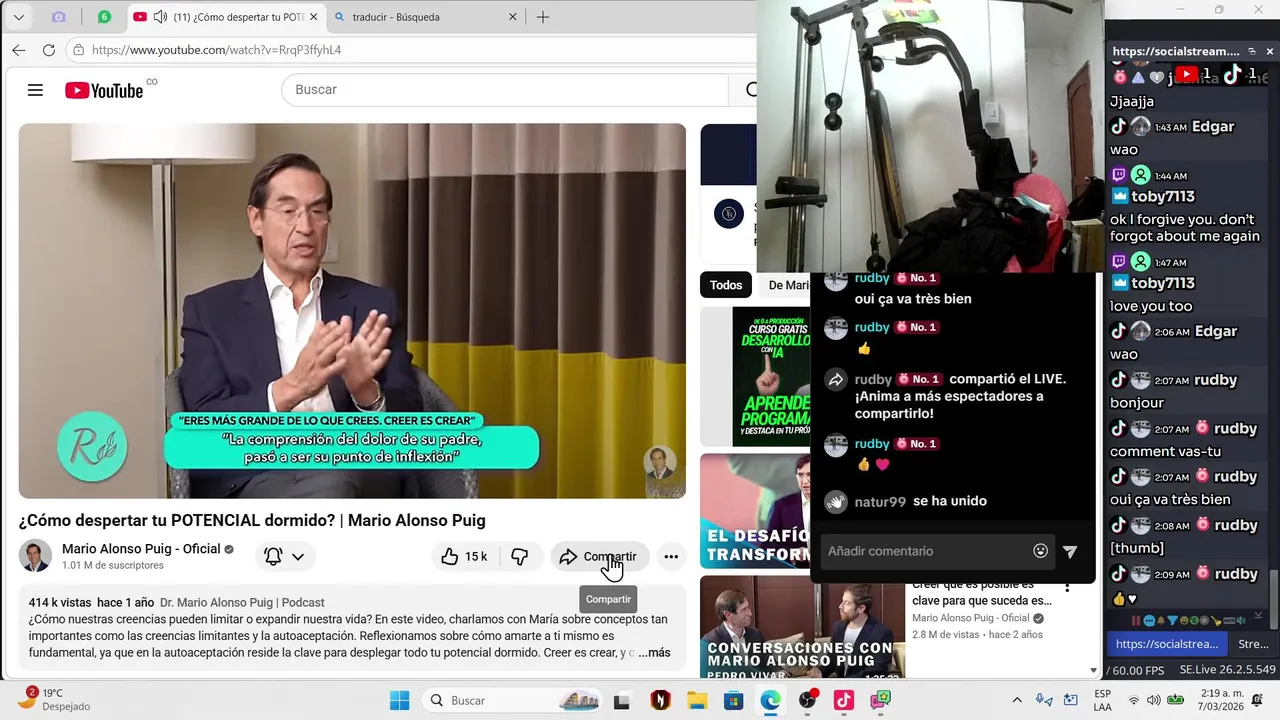1280x720 pixels.
Task: Reload the YouTube page
Action: click(48, 49)
